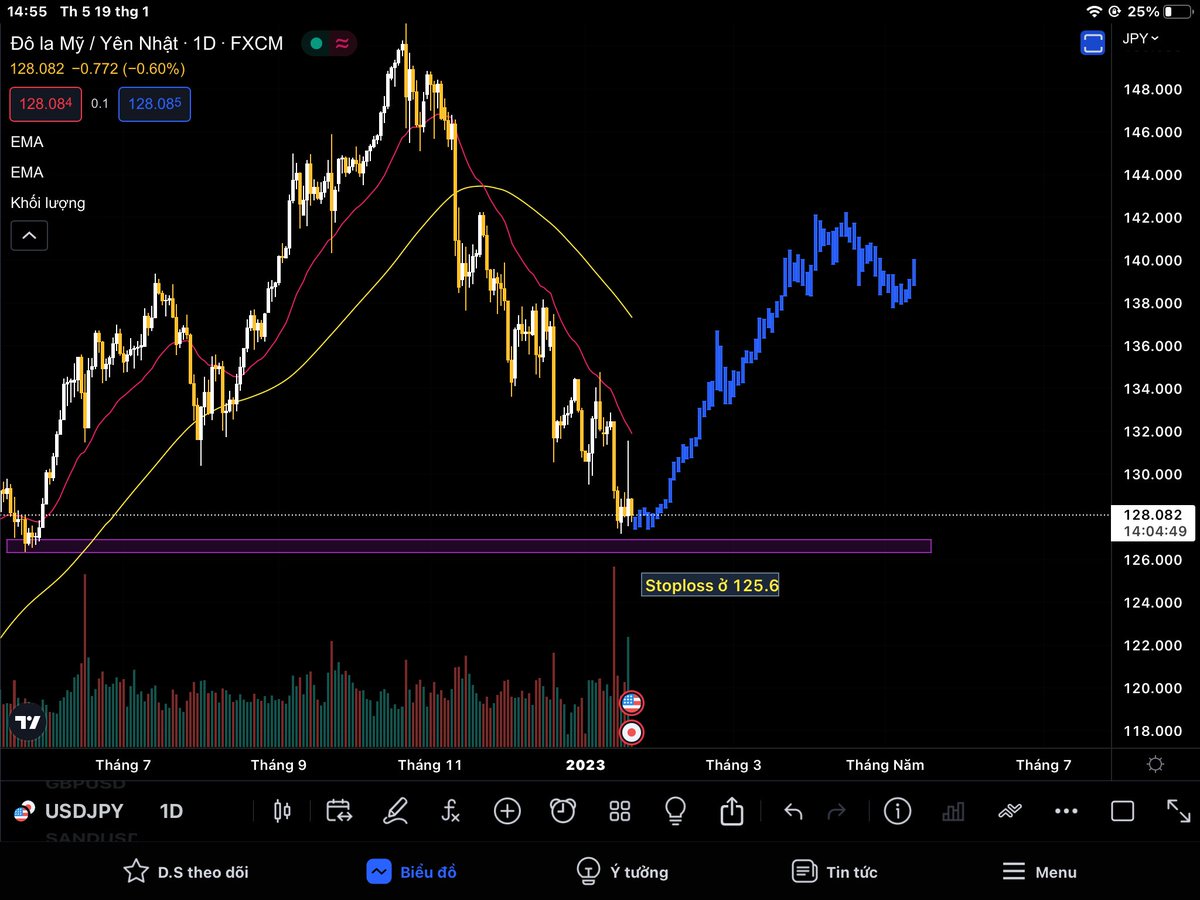This screenshot has height=900, width=1200.
Task: Tap the blue fullscreen brackets icon
Action: [1093, 43]
